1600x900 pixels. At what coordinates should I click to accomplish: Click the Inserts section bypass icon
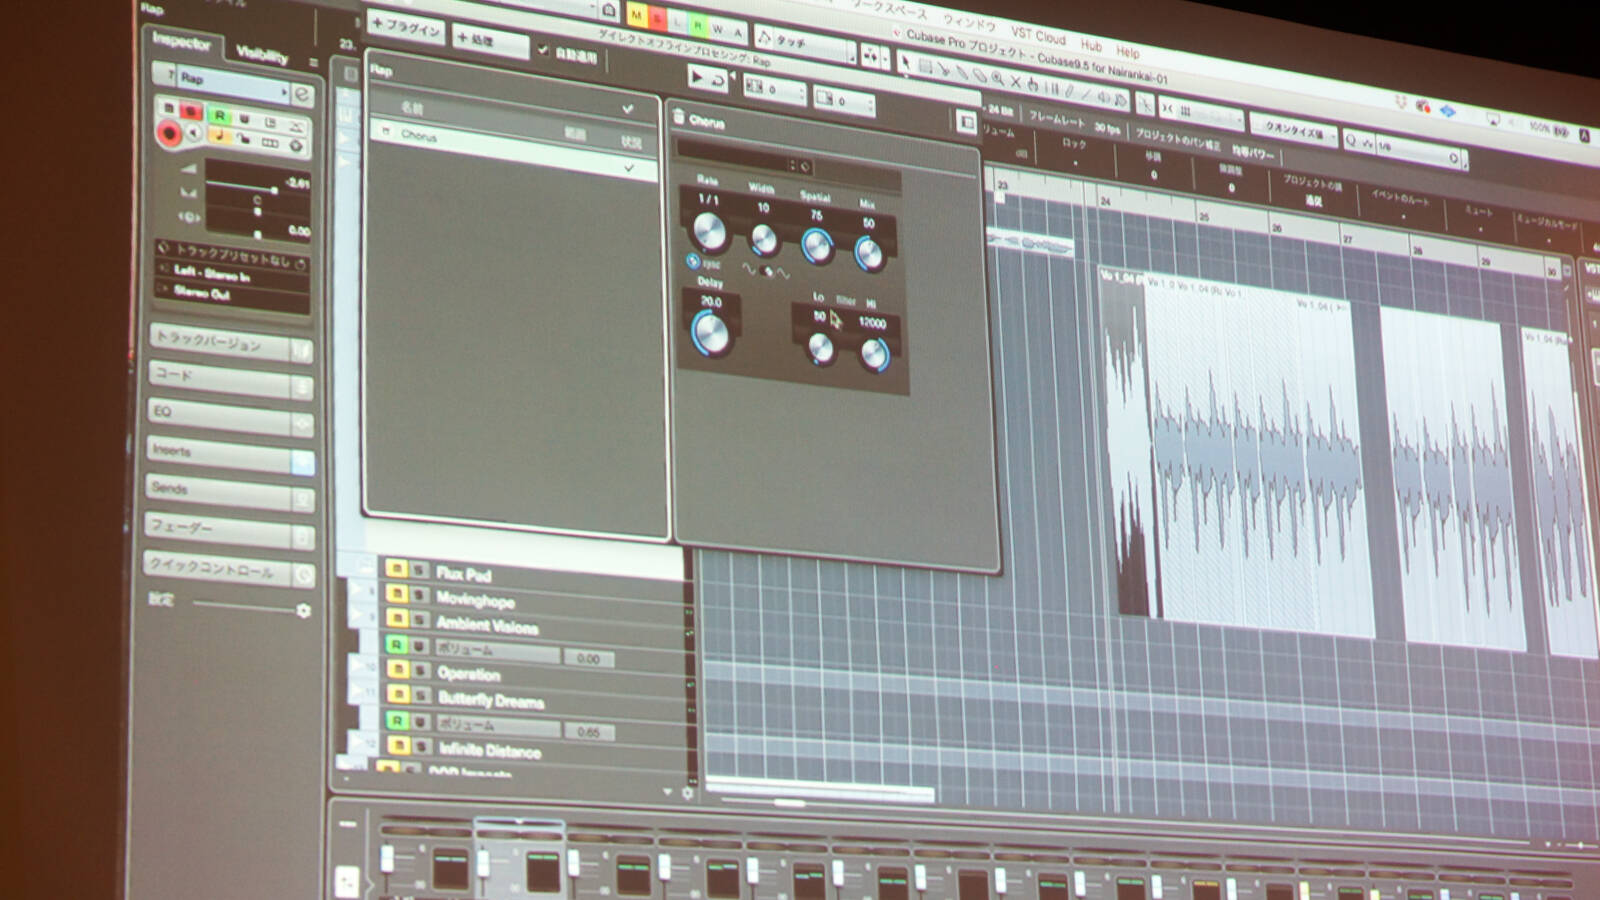[301, 462]
